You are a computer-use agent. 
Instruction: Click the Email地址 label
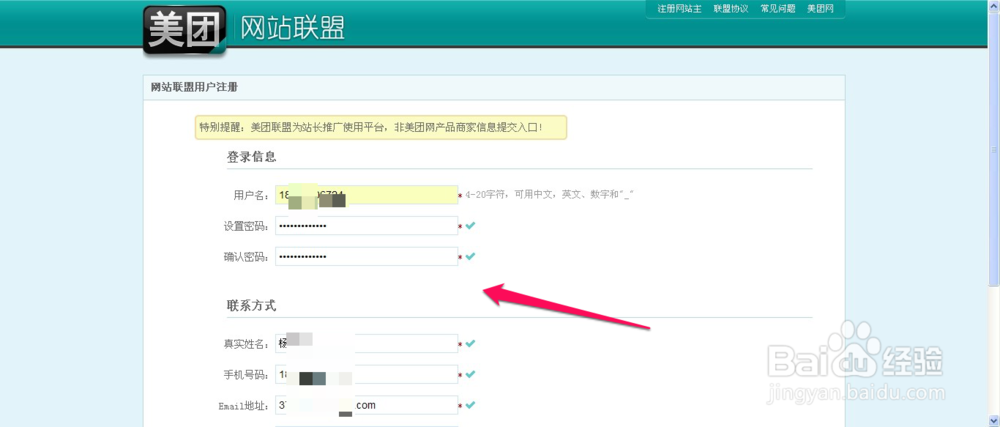click(245, 405)
